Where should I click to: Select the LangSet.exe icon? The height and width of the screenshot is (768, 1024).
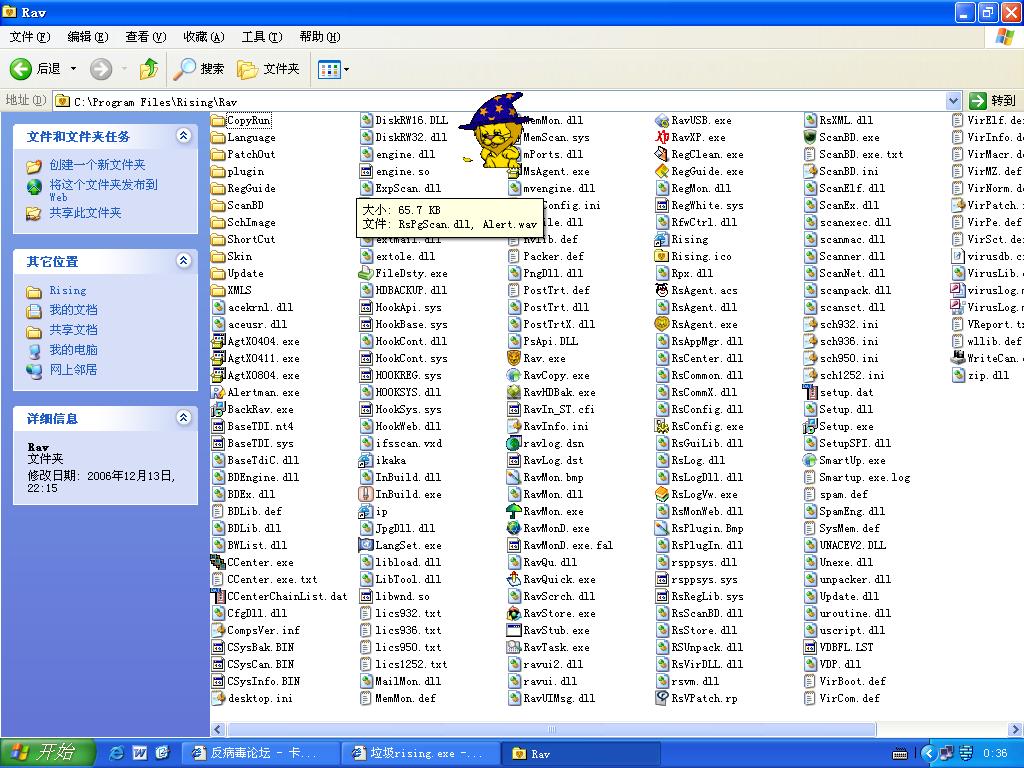366,545
